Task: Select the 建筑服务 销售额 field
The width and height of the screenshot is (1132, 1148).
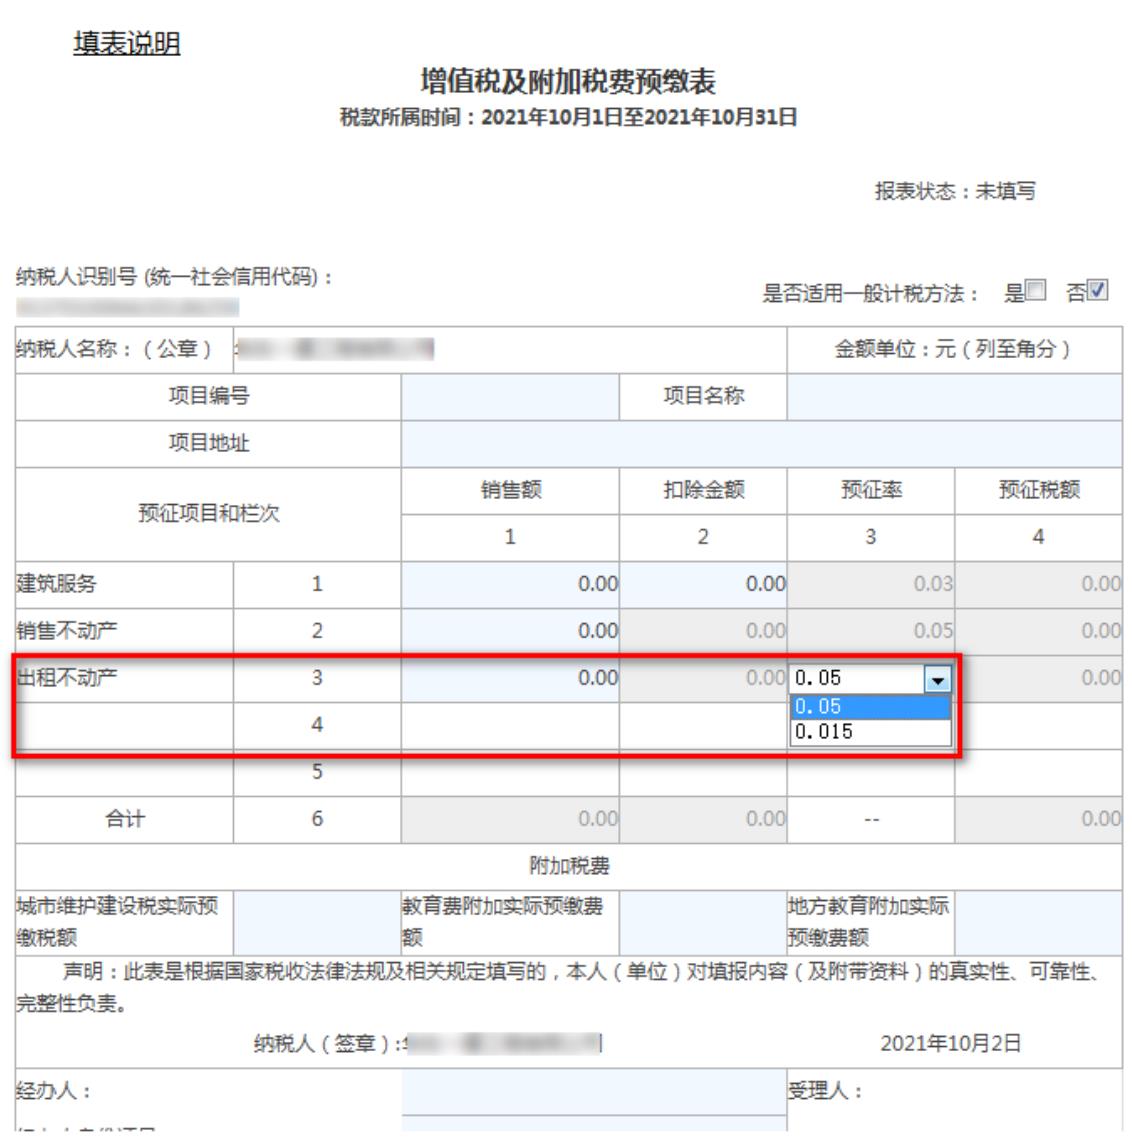Action: 510,584
